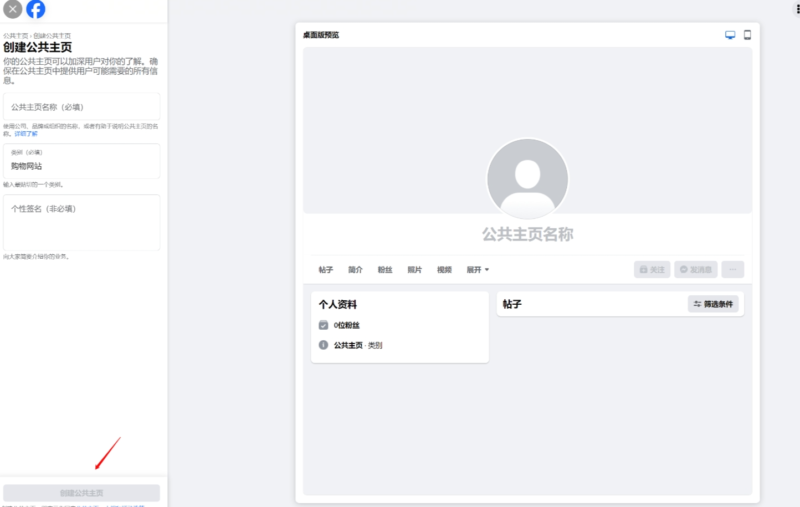The height and width of the screenshot is (507, 800).
Task: Switch to mobile preview icon
Action: 747,35
